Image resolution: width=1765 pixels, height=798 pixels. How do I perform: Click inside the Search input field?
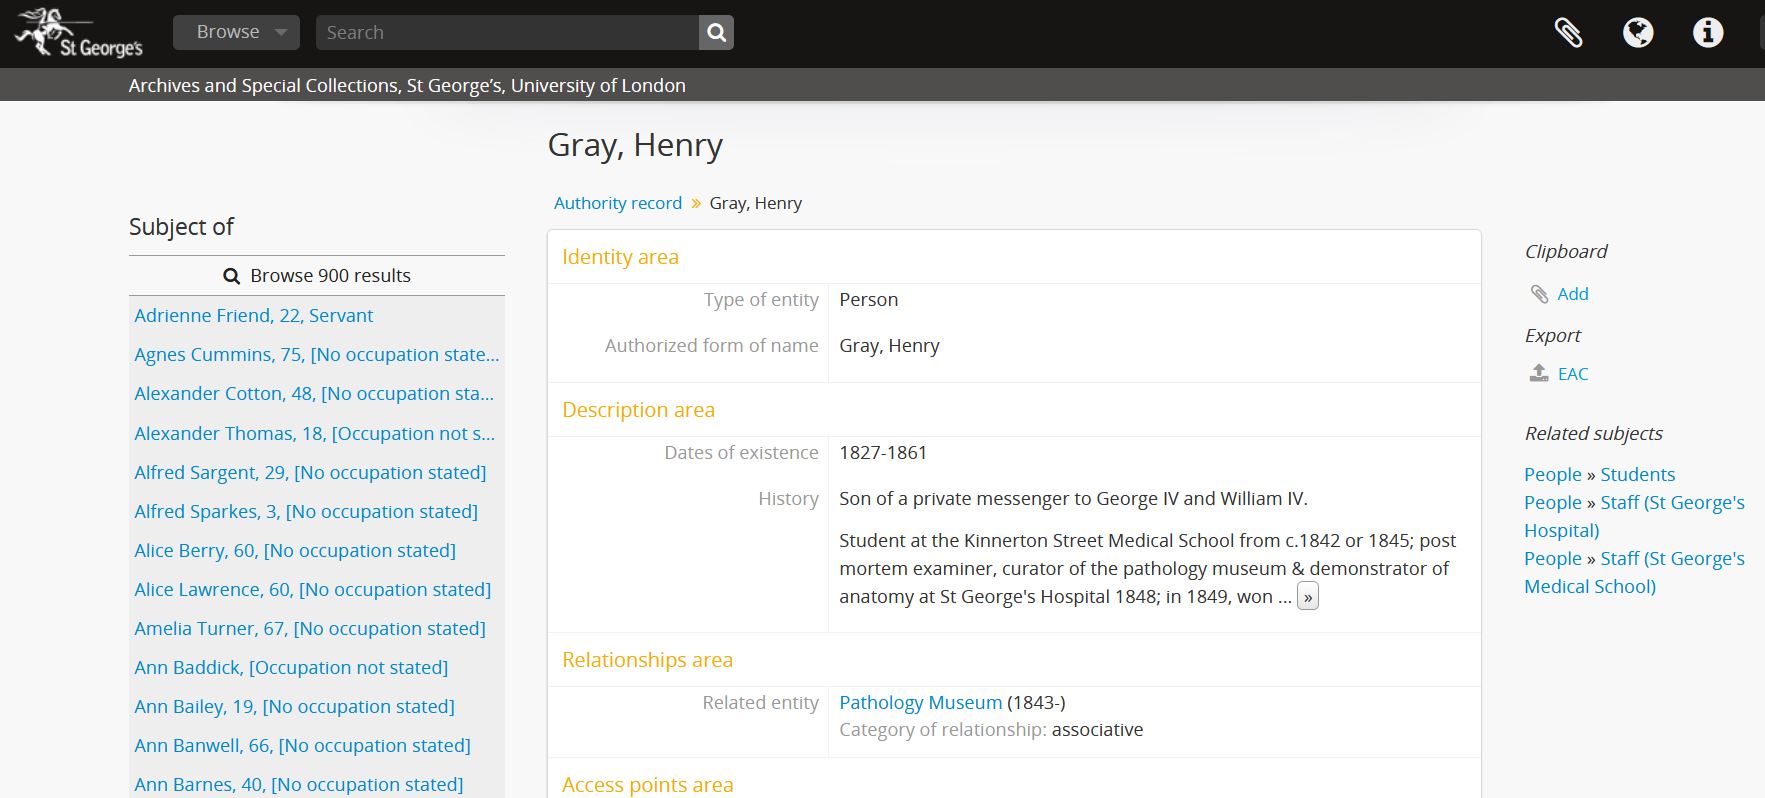507,33
